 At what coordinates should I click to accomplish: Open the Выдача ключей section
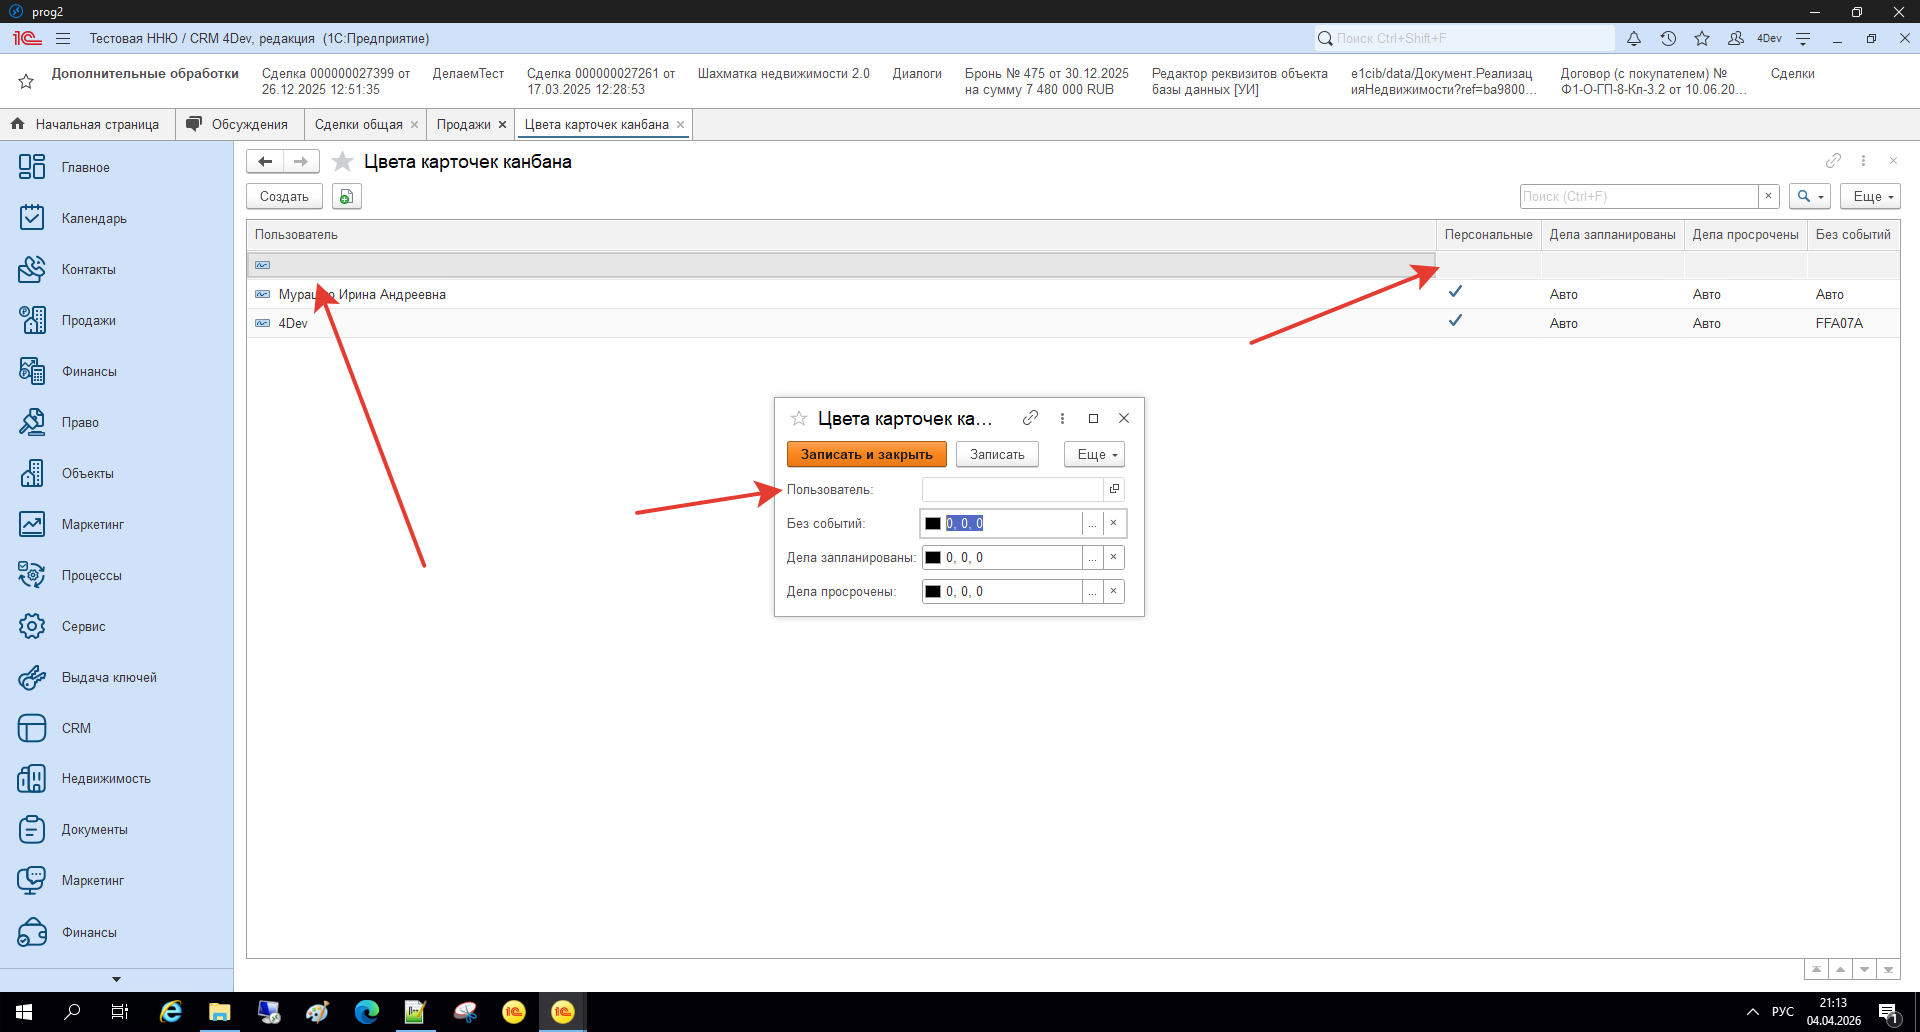click(108, 677)
